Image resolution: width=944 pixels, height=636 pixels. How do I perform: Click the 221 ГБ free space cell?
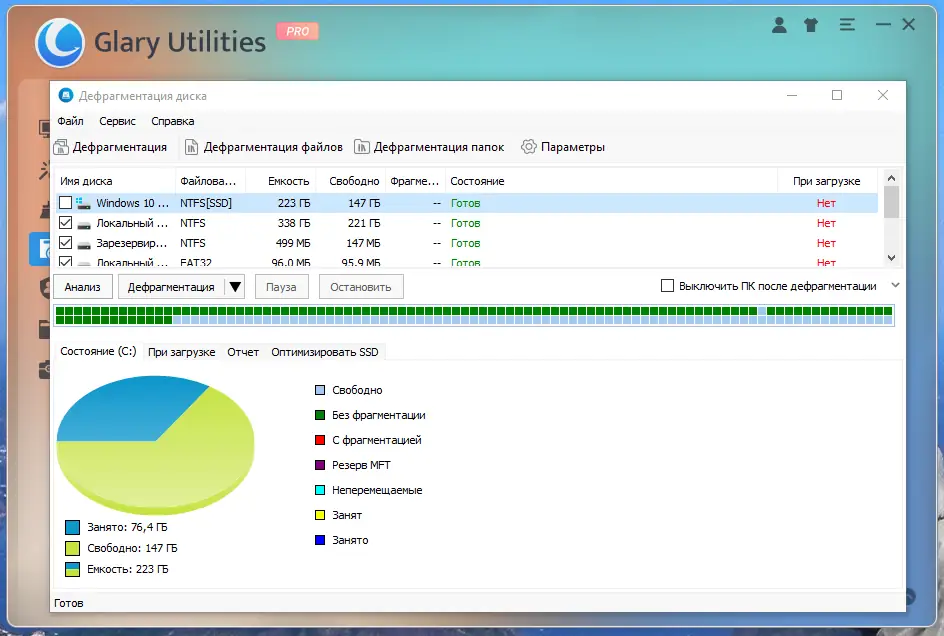[364, 223]
